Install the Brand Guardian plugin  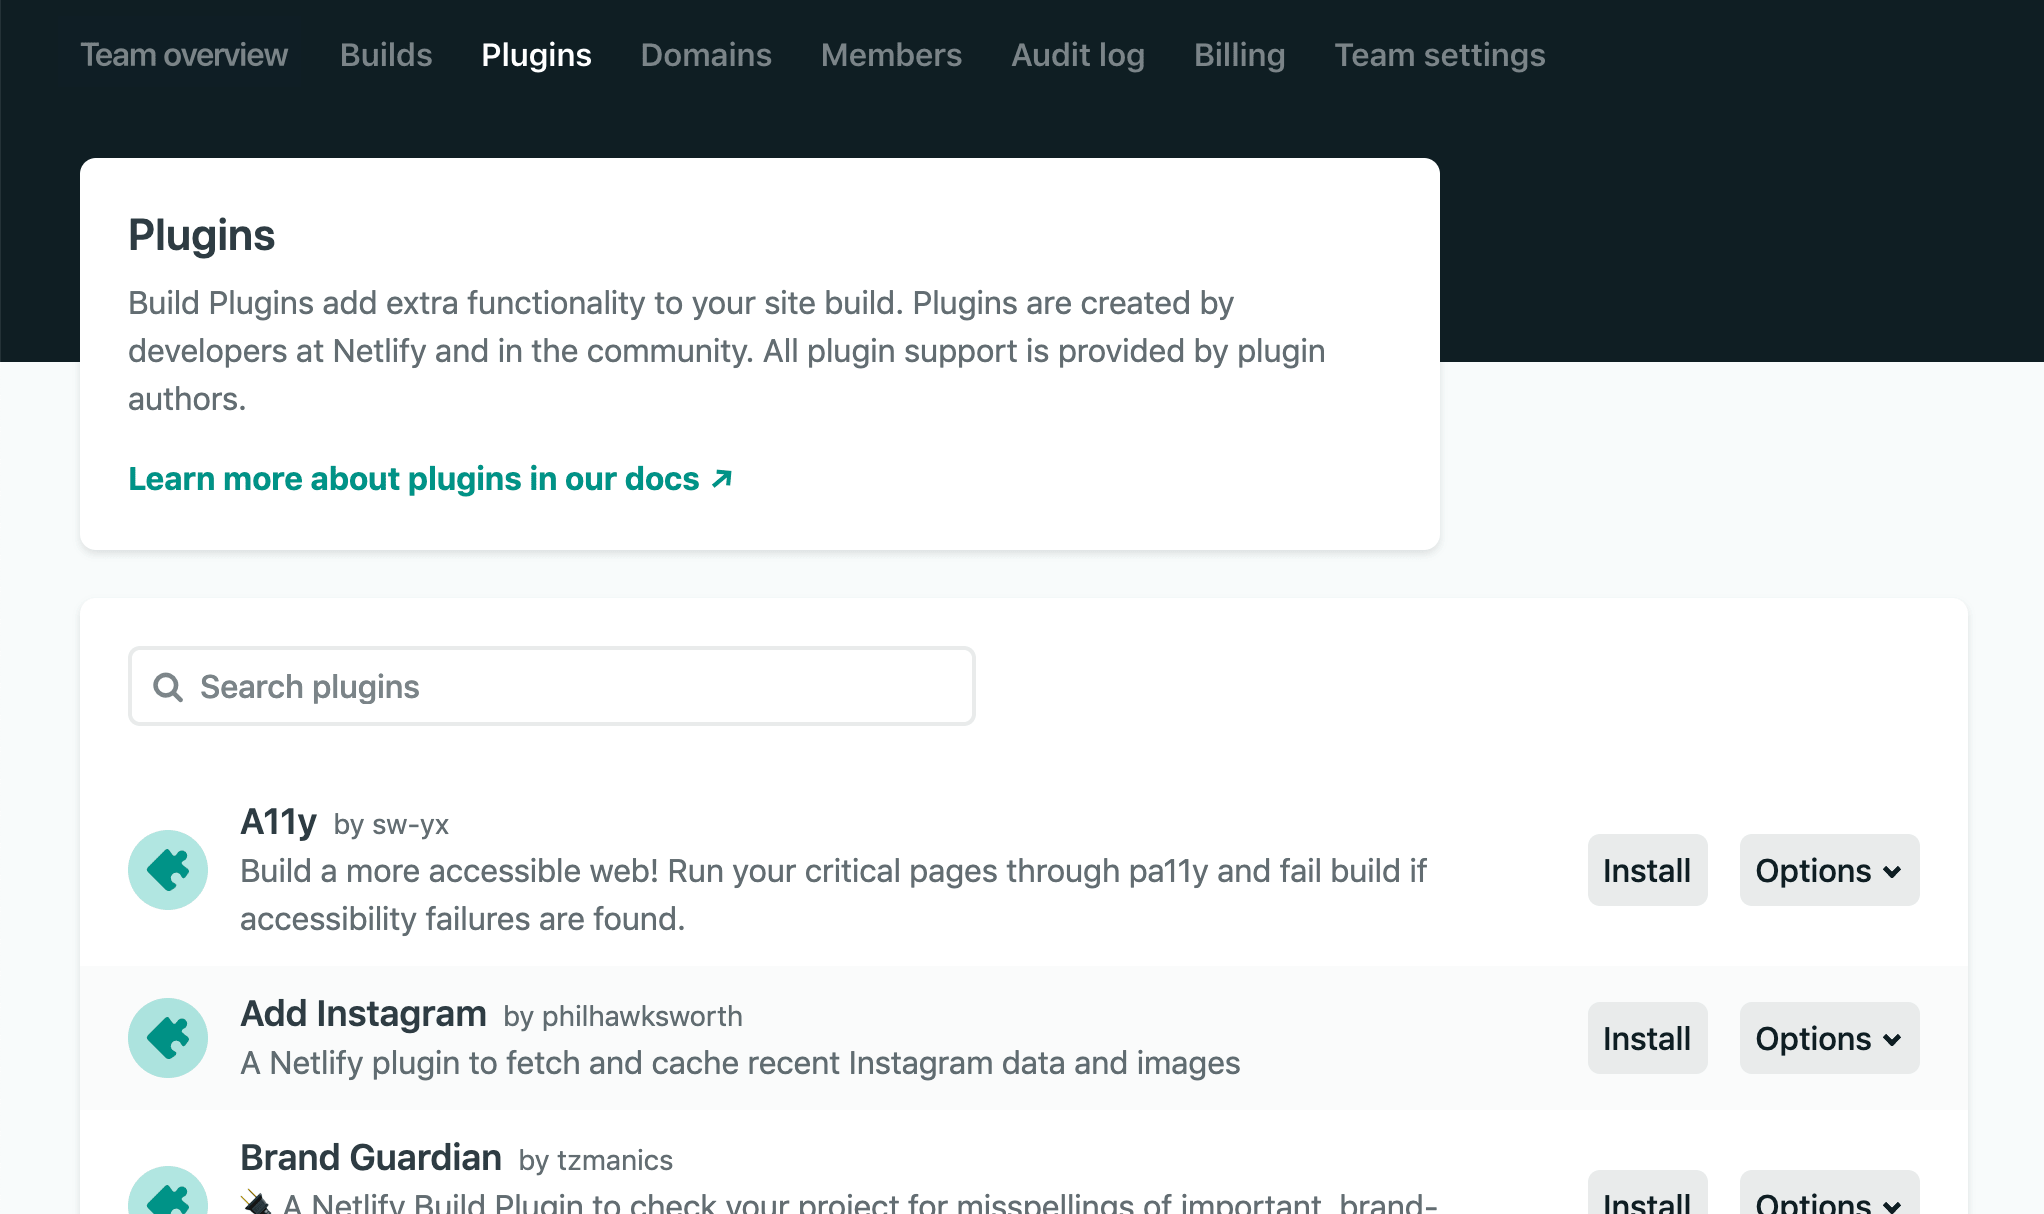pos(1646,1196)
